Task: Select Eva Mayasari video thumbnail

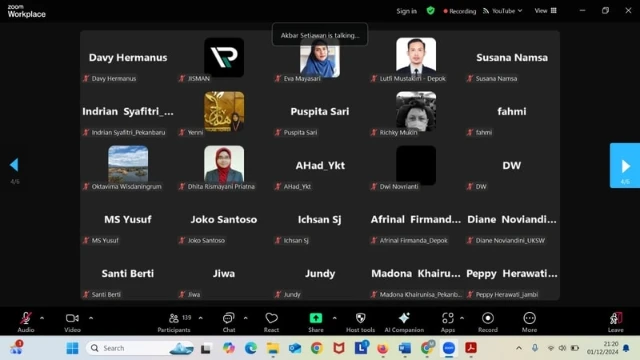Action: pyautogui.click(x=320, y=59)
